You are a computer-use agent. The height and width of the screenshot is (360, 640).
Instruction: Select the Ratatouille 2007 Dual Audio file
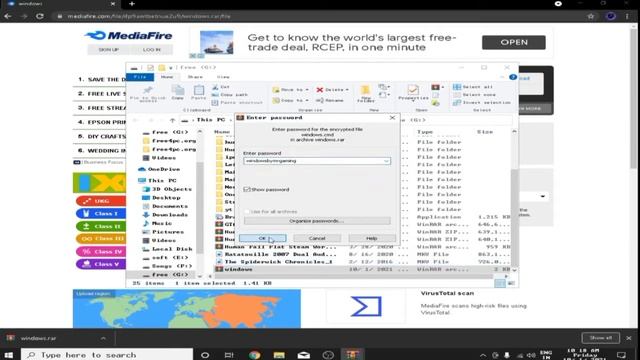coord(362,254)
